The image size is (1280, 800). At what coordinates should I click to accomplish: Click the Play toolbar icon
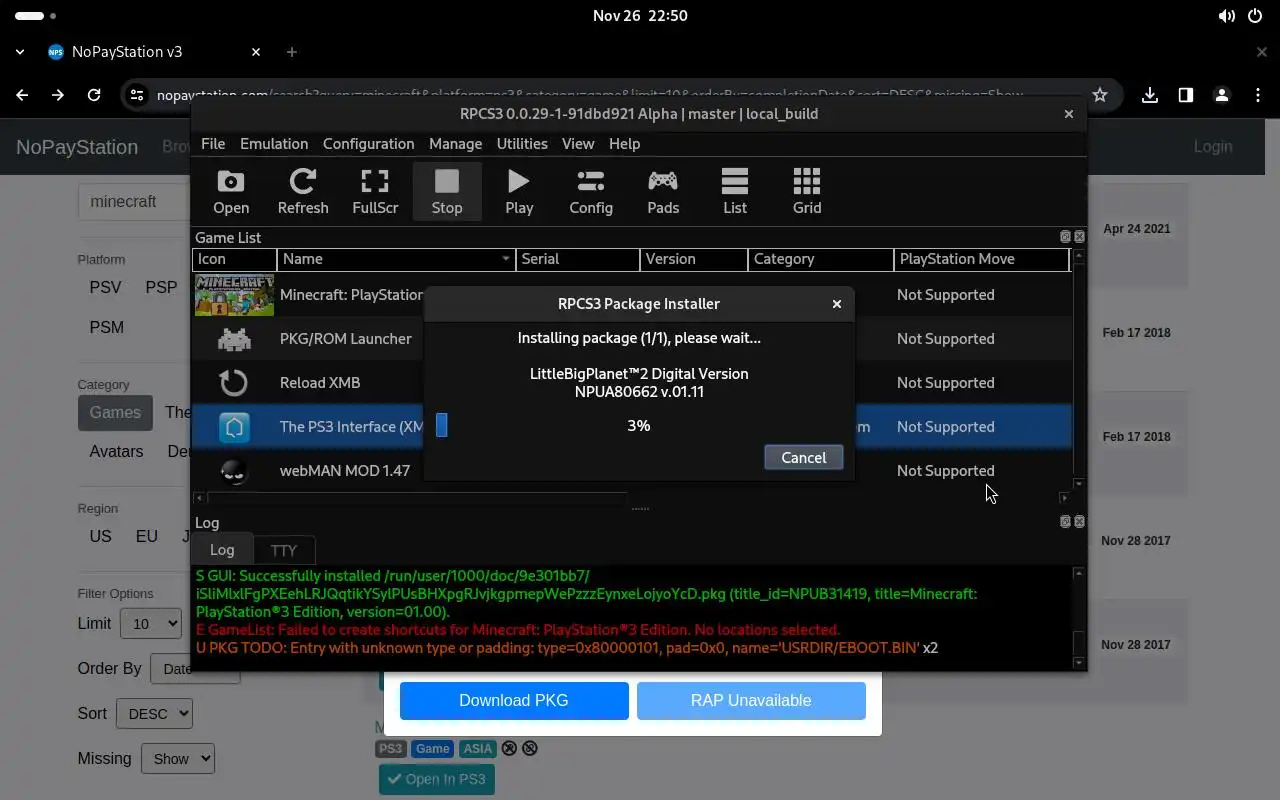pyautogui.click(x=519, y=191)
